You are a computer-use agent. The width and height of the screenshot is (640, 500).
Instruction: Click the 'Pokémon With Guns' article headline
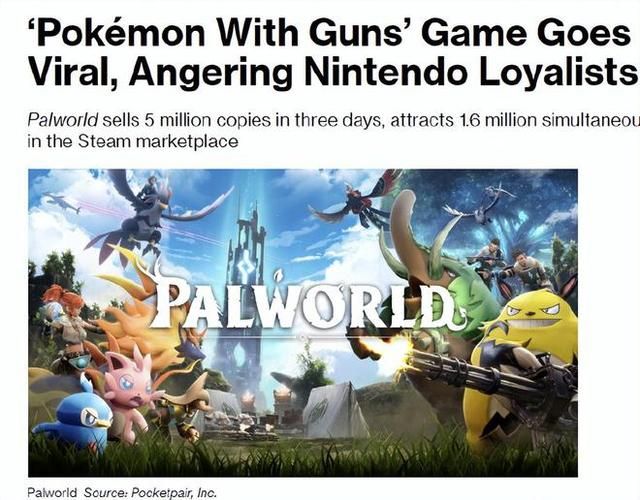click(333, 52)
